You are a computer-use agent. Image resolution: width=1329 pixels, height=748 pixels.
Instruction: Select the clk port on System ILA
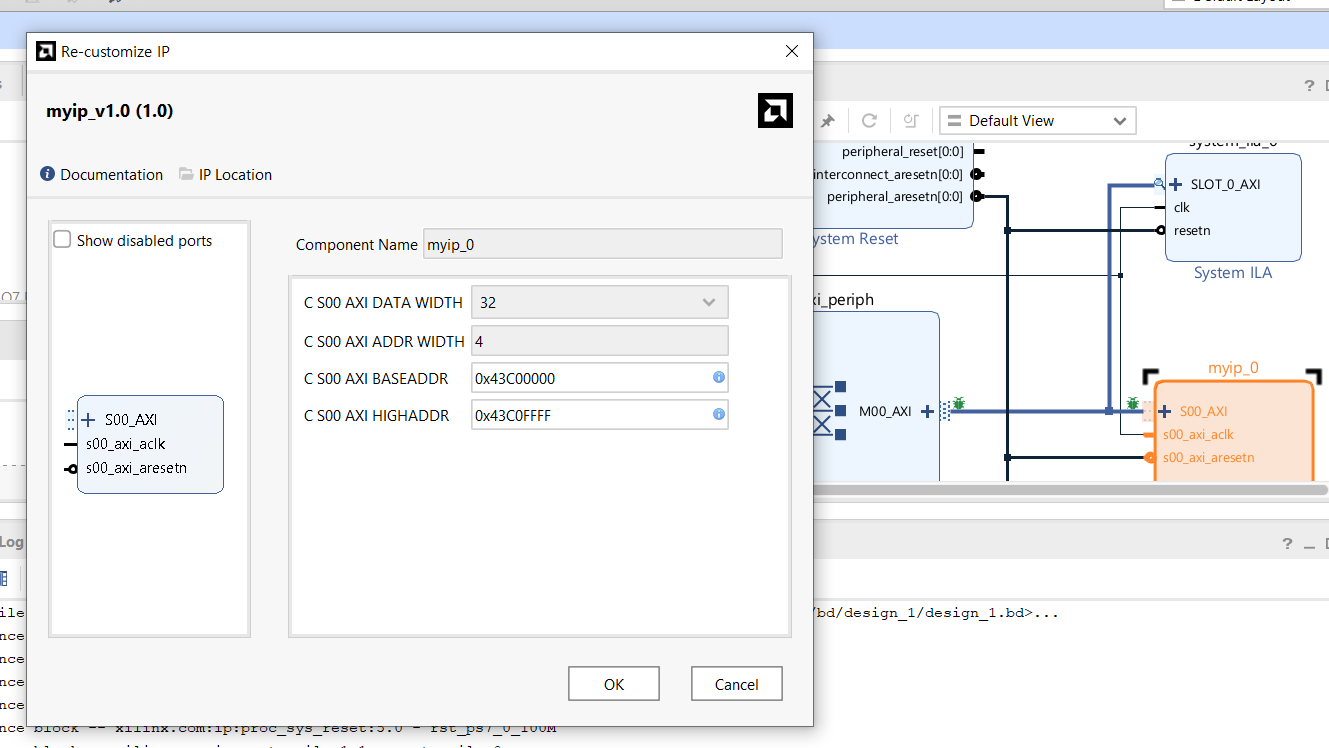(x=1182, y=207)
